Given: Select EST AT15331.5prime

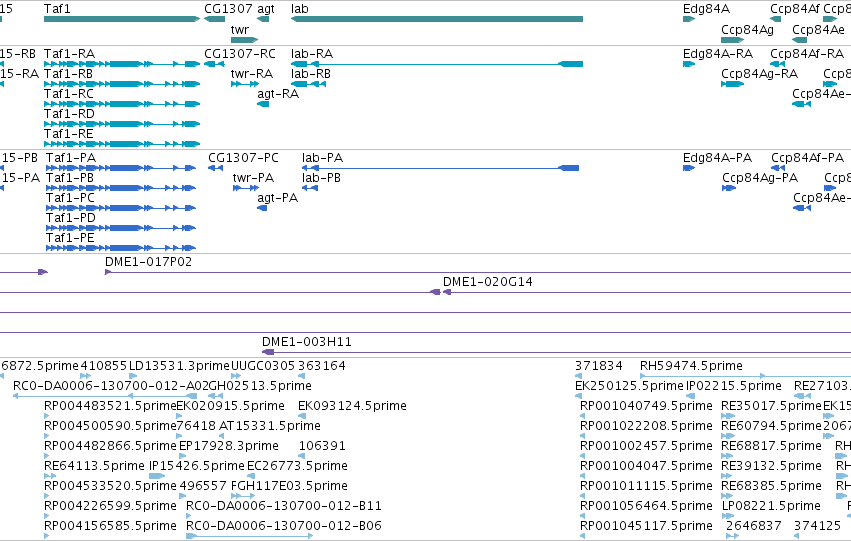Looking at the screenshot, I should [270, 427].
